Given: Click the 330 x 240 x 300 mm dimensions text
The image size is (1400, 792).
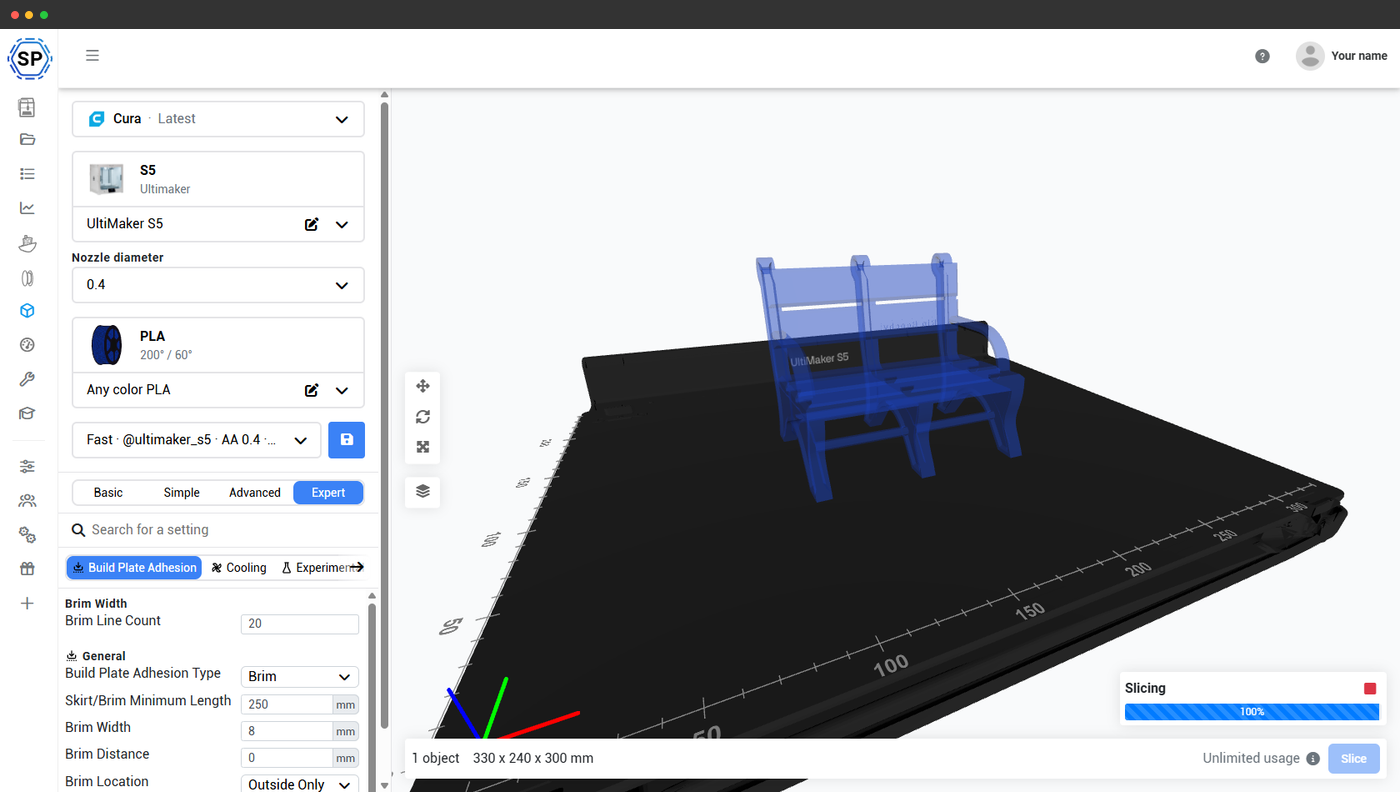Looking at the screenshot, I should pyautogui.click(x=533, y=758).
